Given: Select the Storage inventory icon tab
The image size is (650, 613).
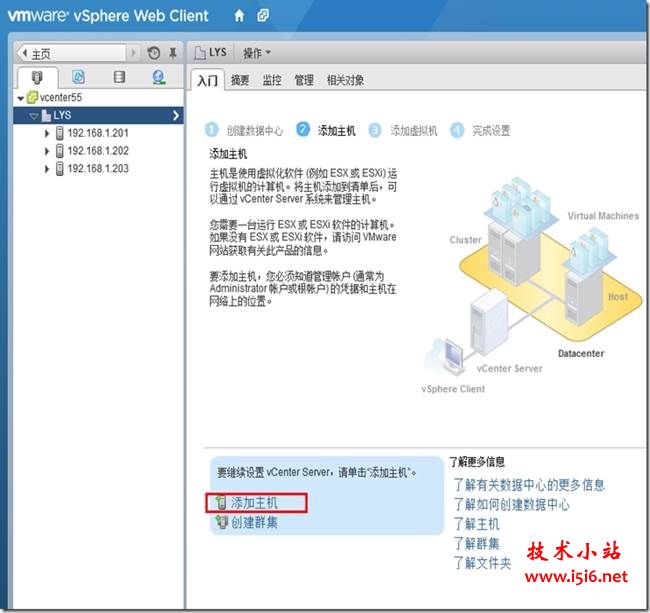Looking at the screenshot, I should pyautogui.click(x=119, y=77).
